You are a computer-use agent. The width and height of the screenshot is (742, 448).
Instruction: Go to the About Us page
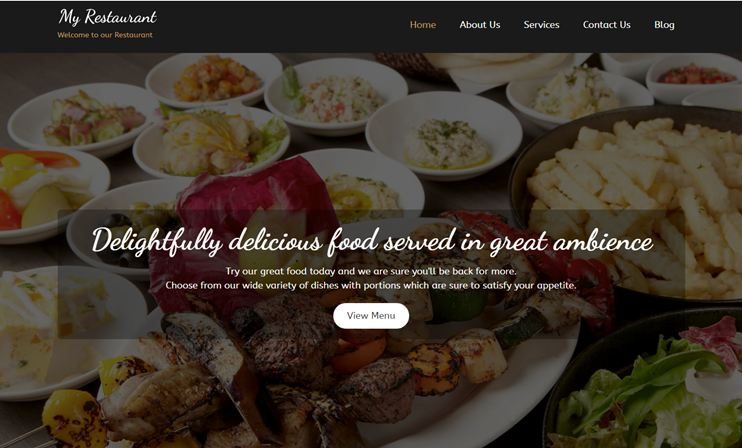[x=479, y=25]
